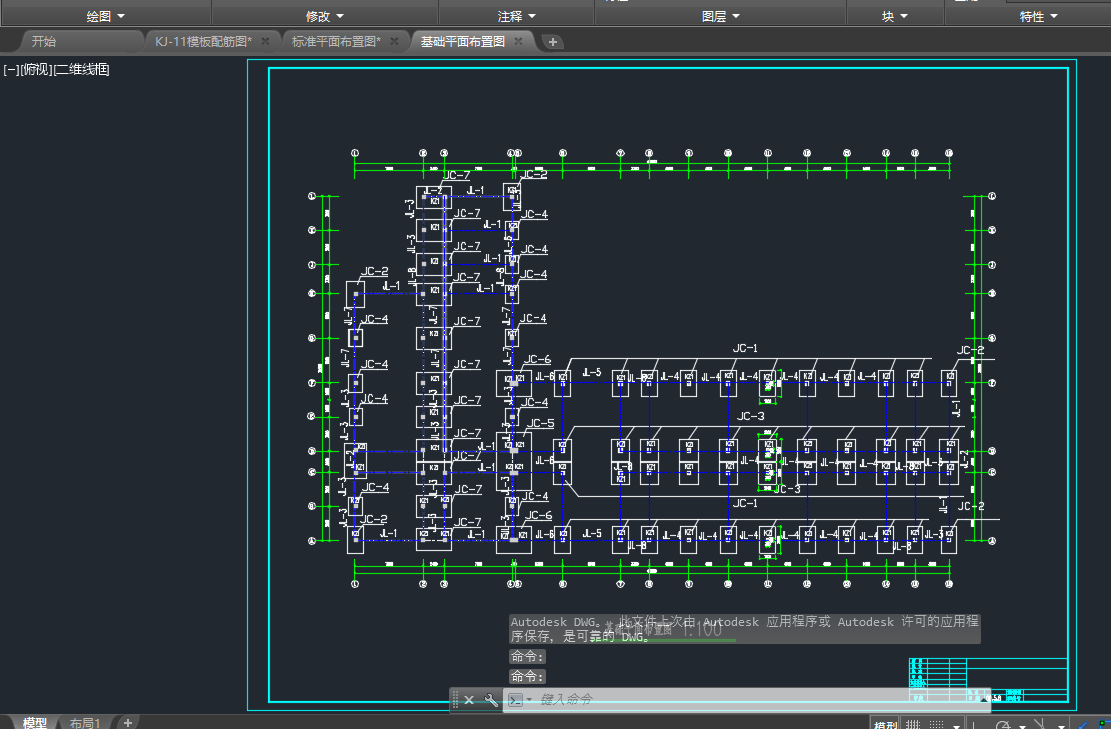Add a new drawing tab
Screen dimensions: 1111x729
[553, 42]
